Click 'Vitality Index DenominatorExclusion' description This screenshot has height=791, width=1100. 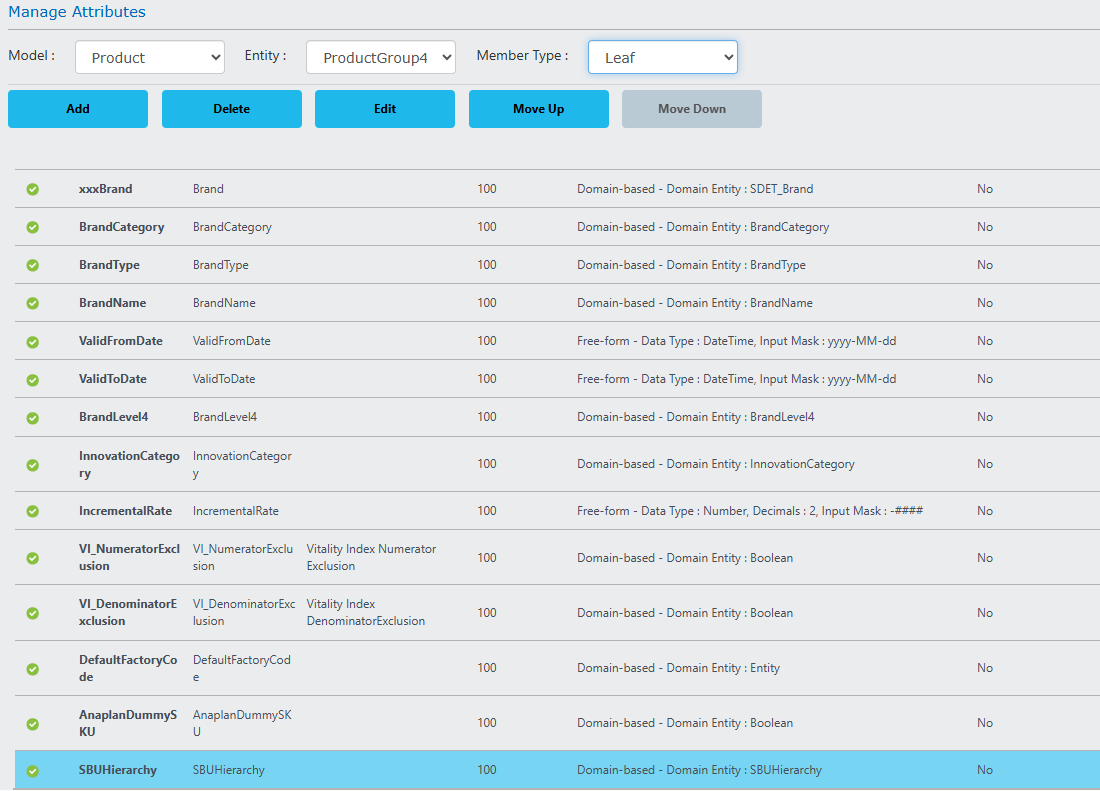pyautogui.click(x=365, y=612)
